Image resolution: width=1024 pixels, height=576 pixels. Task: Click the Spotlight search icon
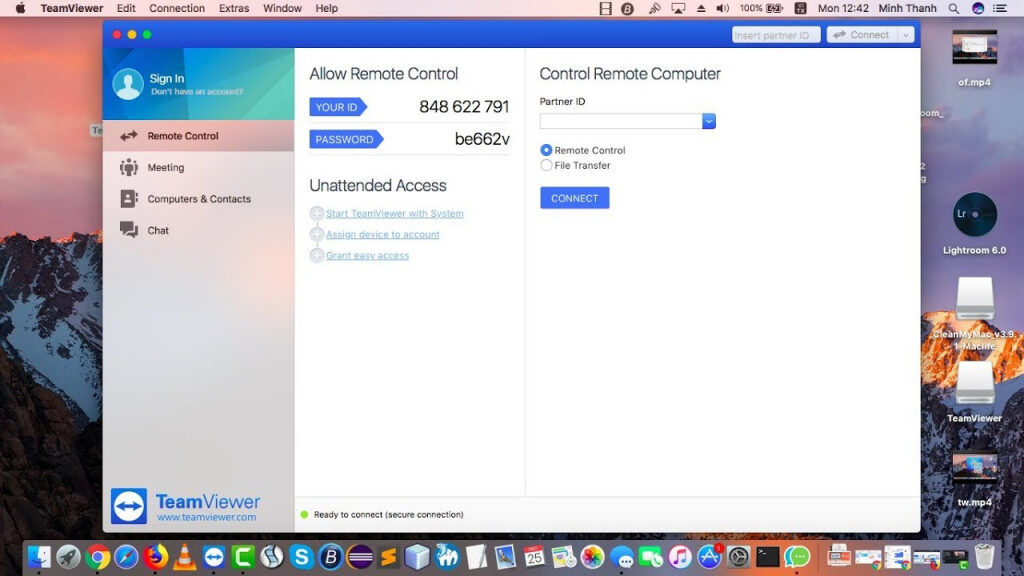click(954, 8)
